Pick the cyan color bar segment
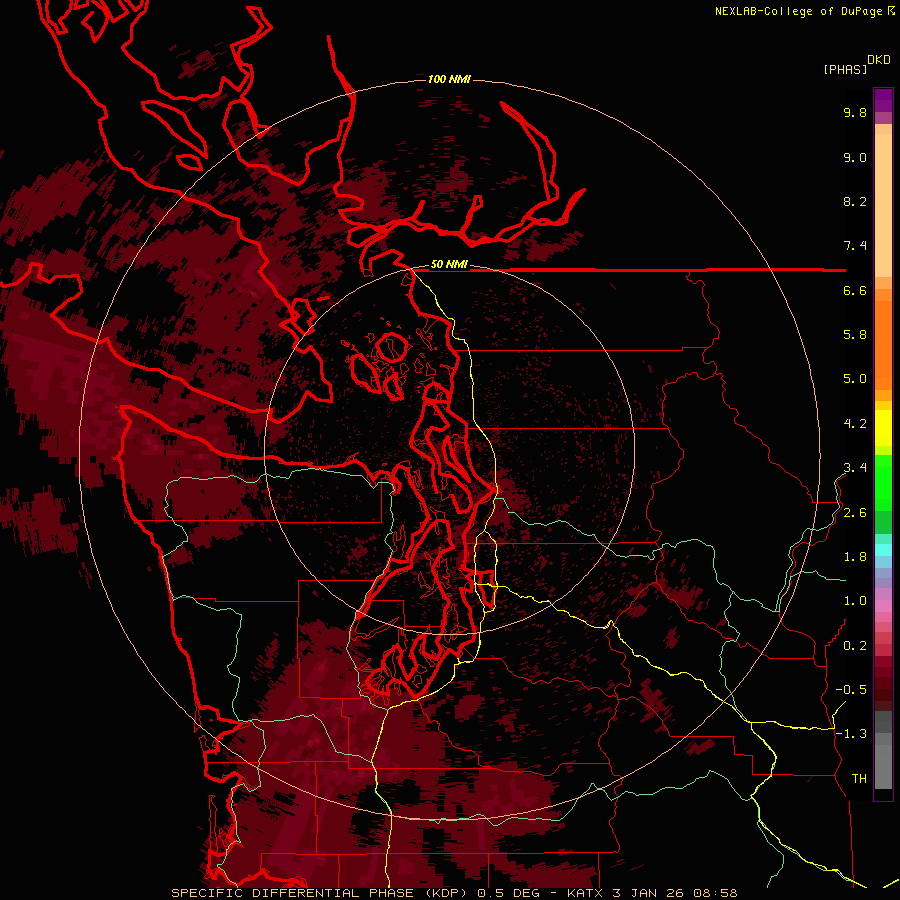Image resolution: width=900 pixels, height=900 pixels. click(x=883, y=549)
